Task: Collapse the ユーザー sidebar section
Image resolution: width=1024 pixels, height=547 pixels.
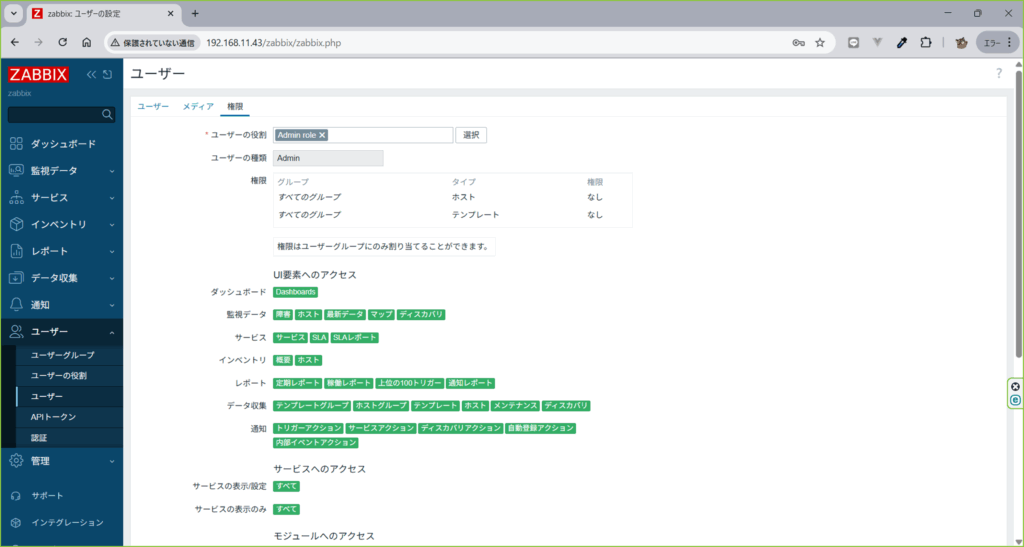Action: pyautogui.click(x=62, y=331)
